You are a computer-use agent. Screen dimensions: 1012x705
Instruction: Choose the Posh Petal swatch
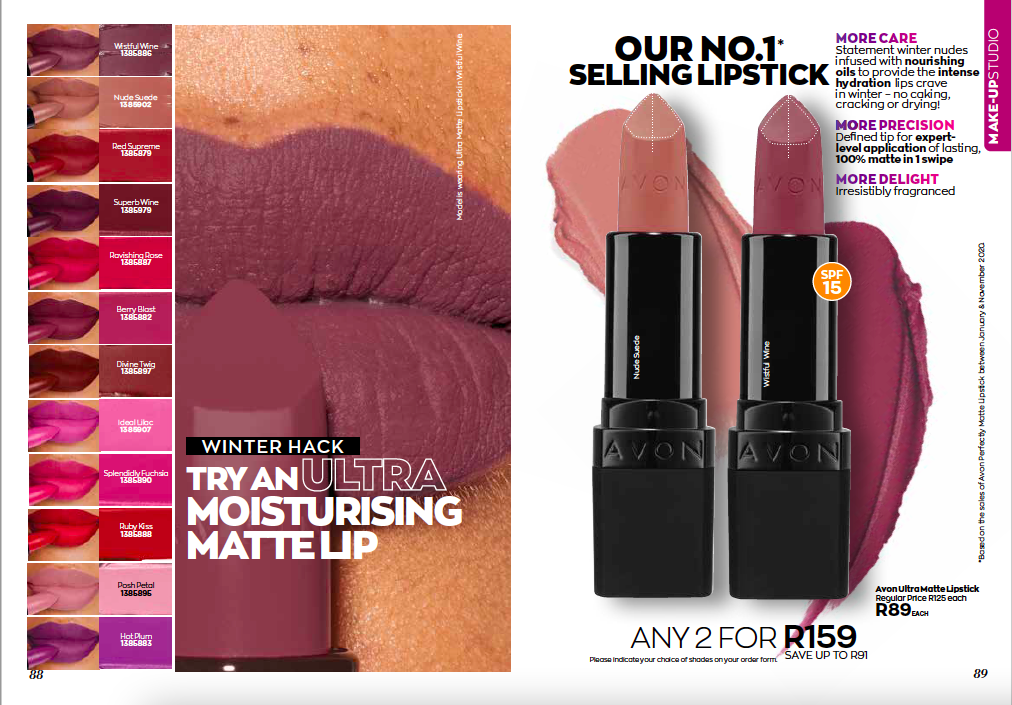(136, 588)
